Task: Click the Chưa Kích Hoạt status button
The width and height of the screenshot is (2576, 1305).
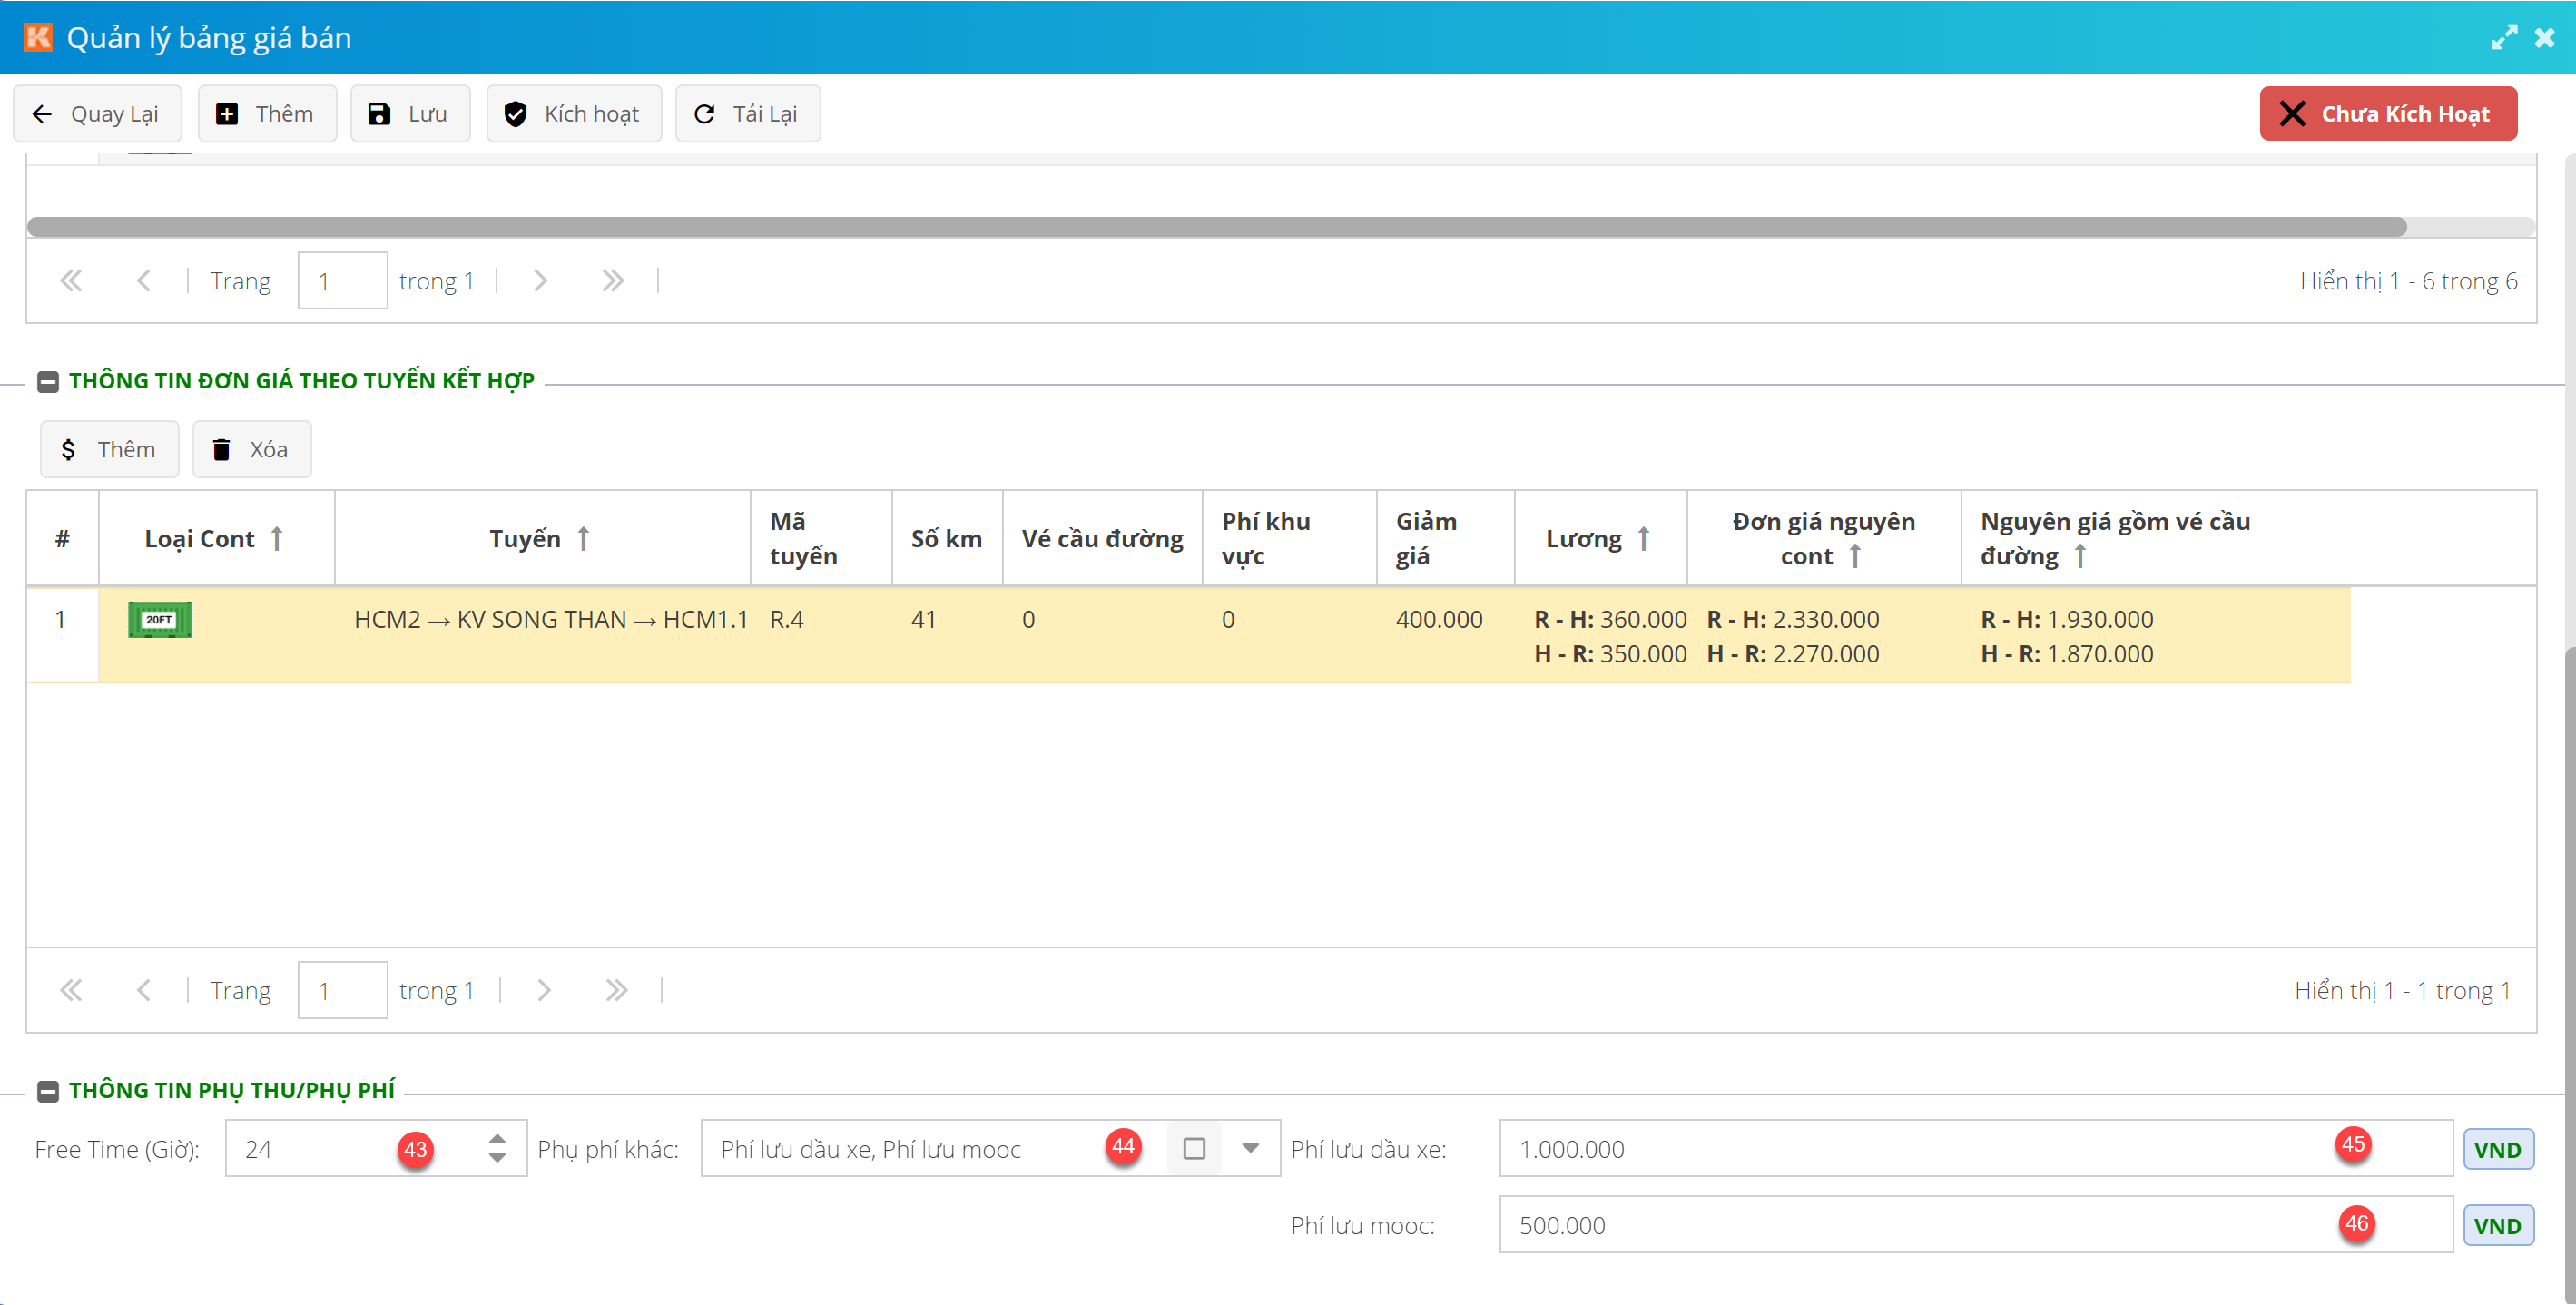Action: click(x=2387, y=114)
